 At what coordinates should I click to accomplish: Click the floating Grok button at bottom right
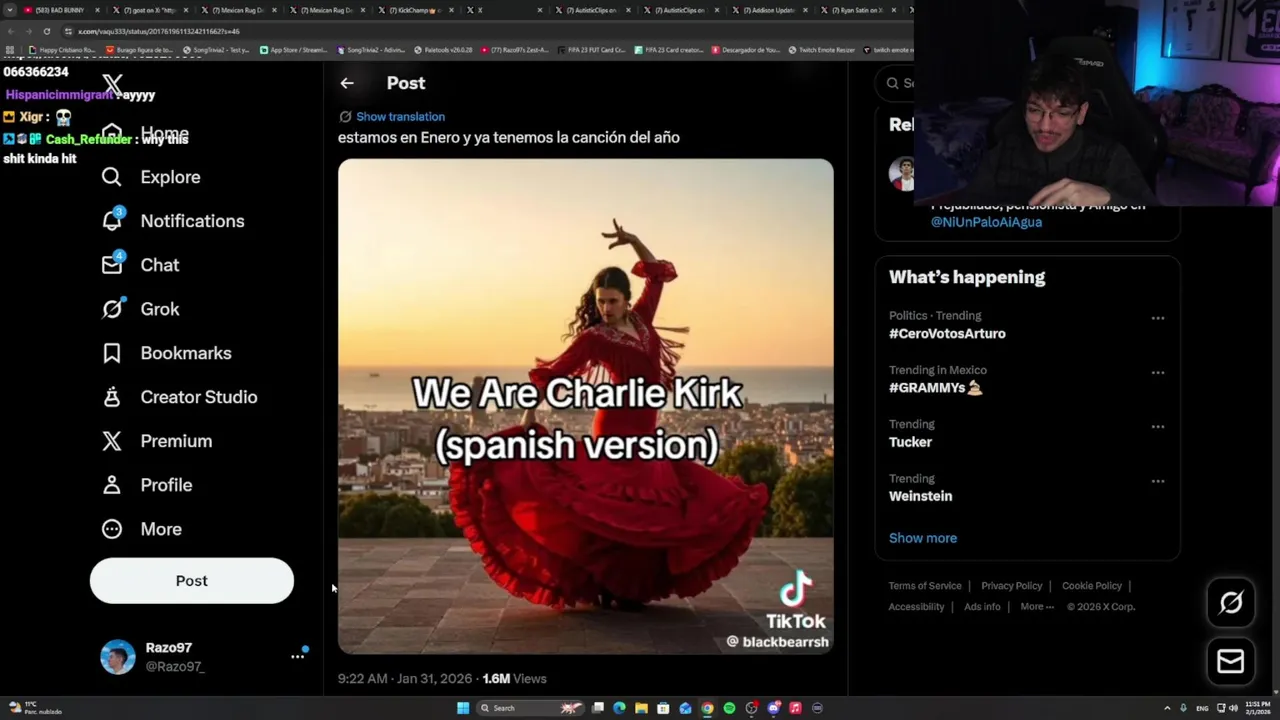pyautogui.click(x=1231, y=602)
